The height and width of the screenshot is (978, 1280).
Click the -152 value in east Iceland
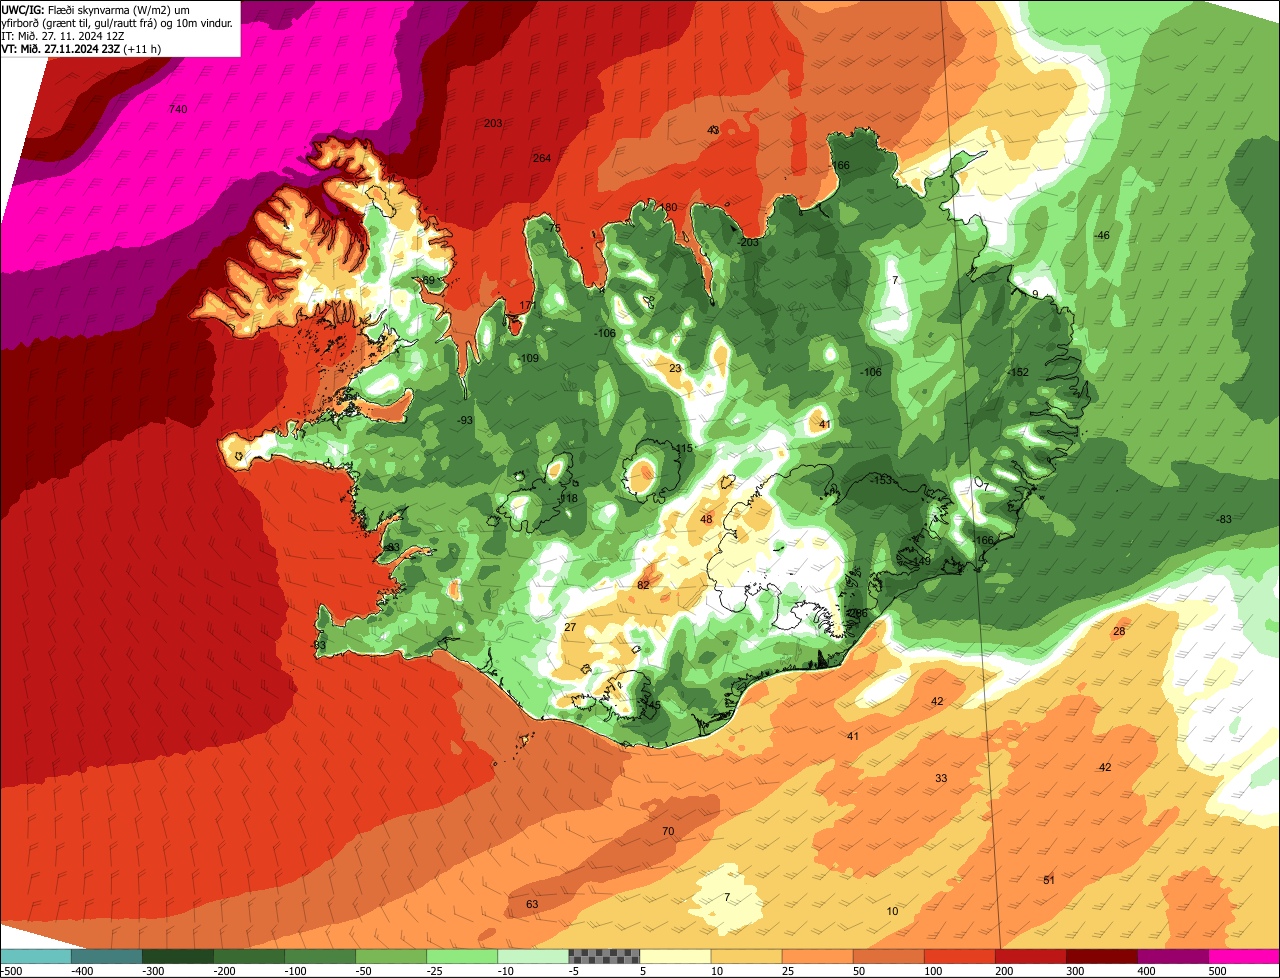pos(1018,372)
